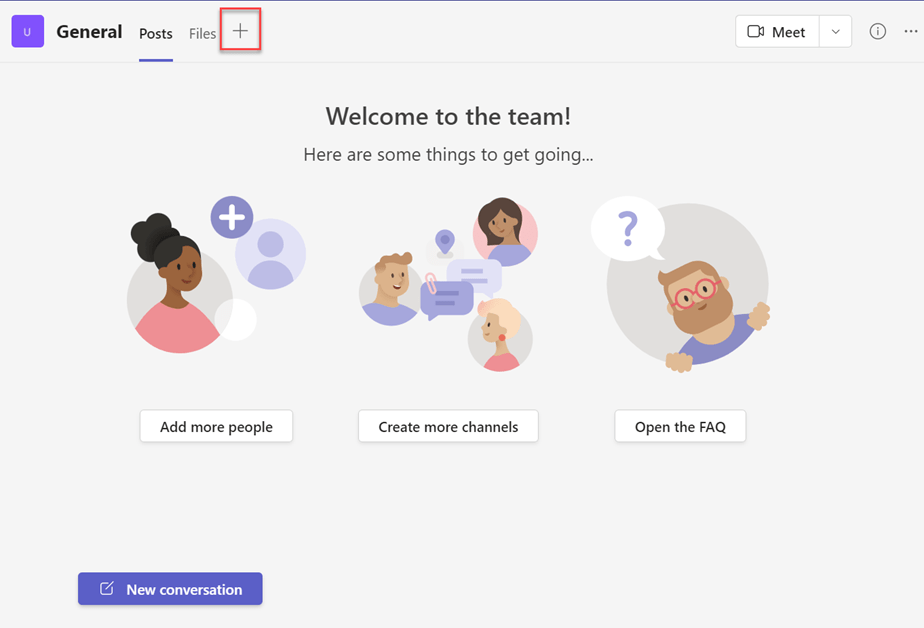Click the plus icon to add a tab
The height and width of the screenshot is (628, 924).
(240, 32)
